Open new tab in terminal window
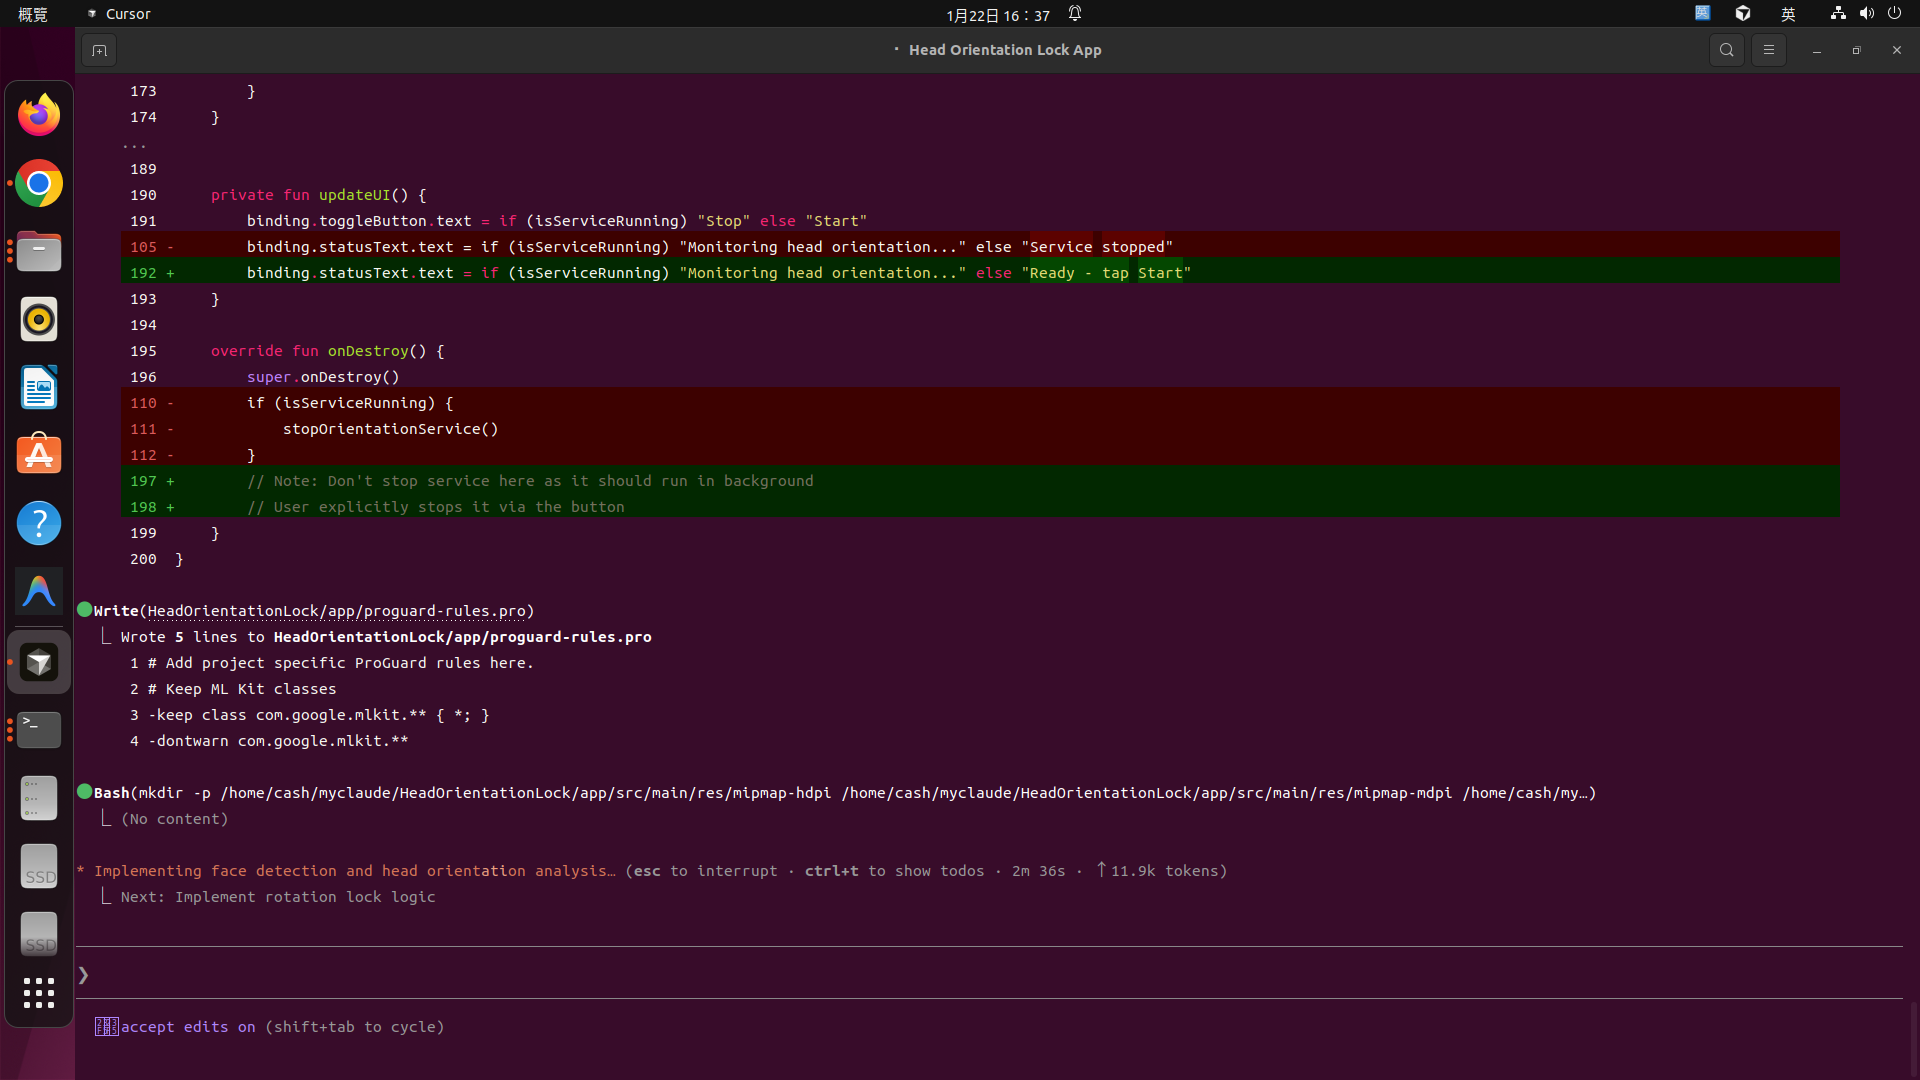Screen dimensions: 1920x1080 tap(99, 50)
